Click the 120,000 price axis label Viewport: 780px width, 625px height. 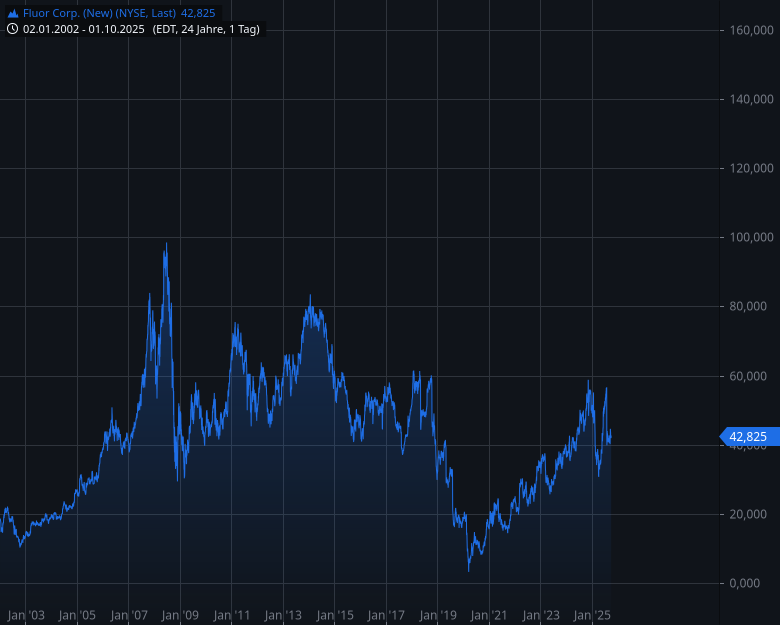tap(752, 169)
